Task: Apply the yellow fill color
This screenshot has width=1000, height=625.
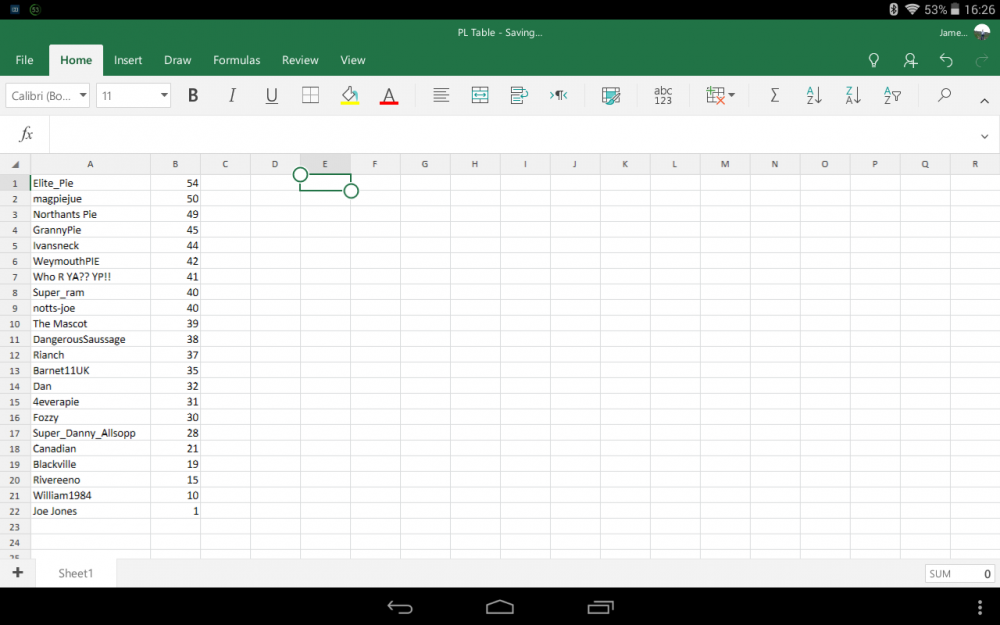Action: pos(349,95)
